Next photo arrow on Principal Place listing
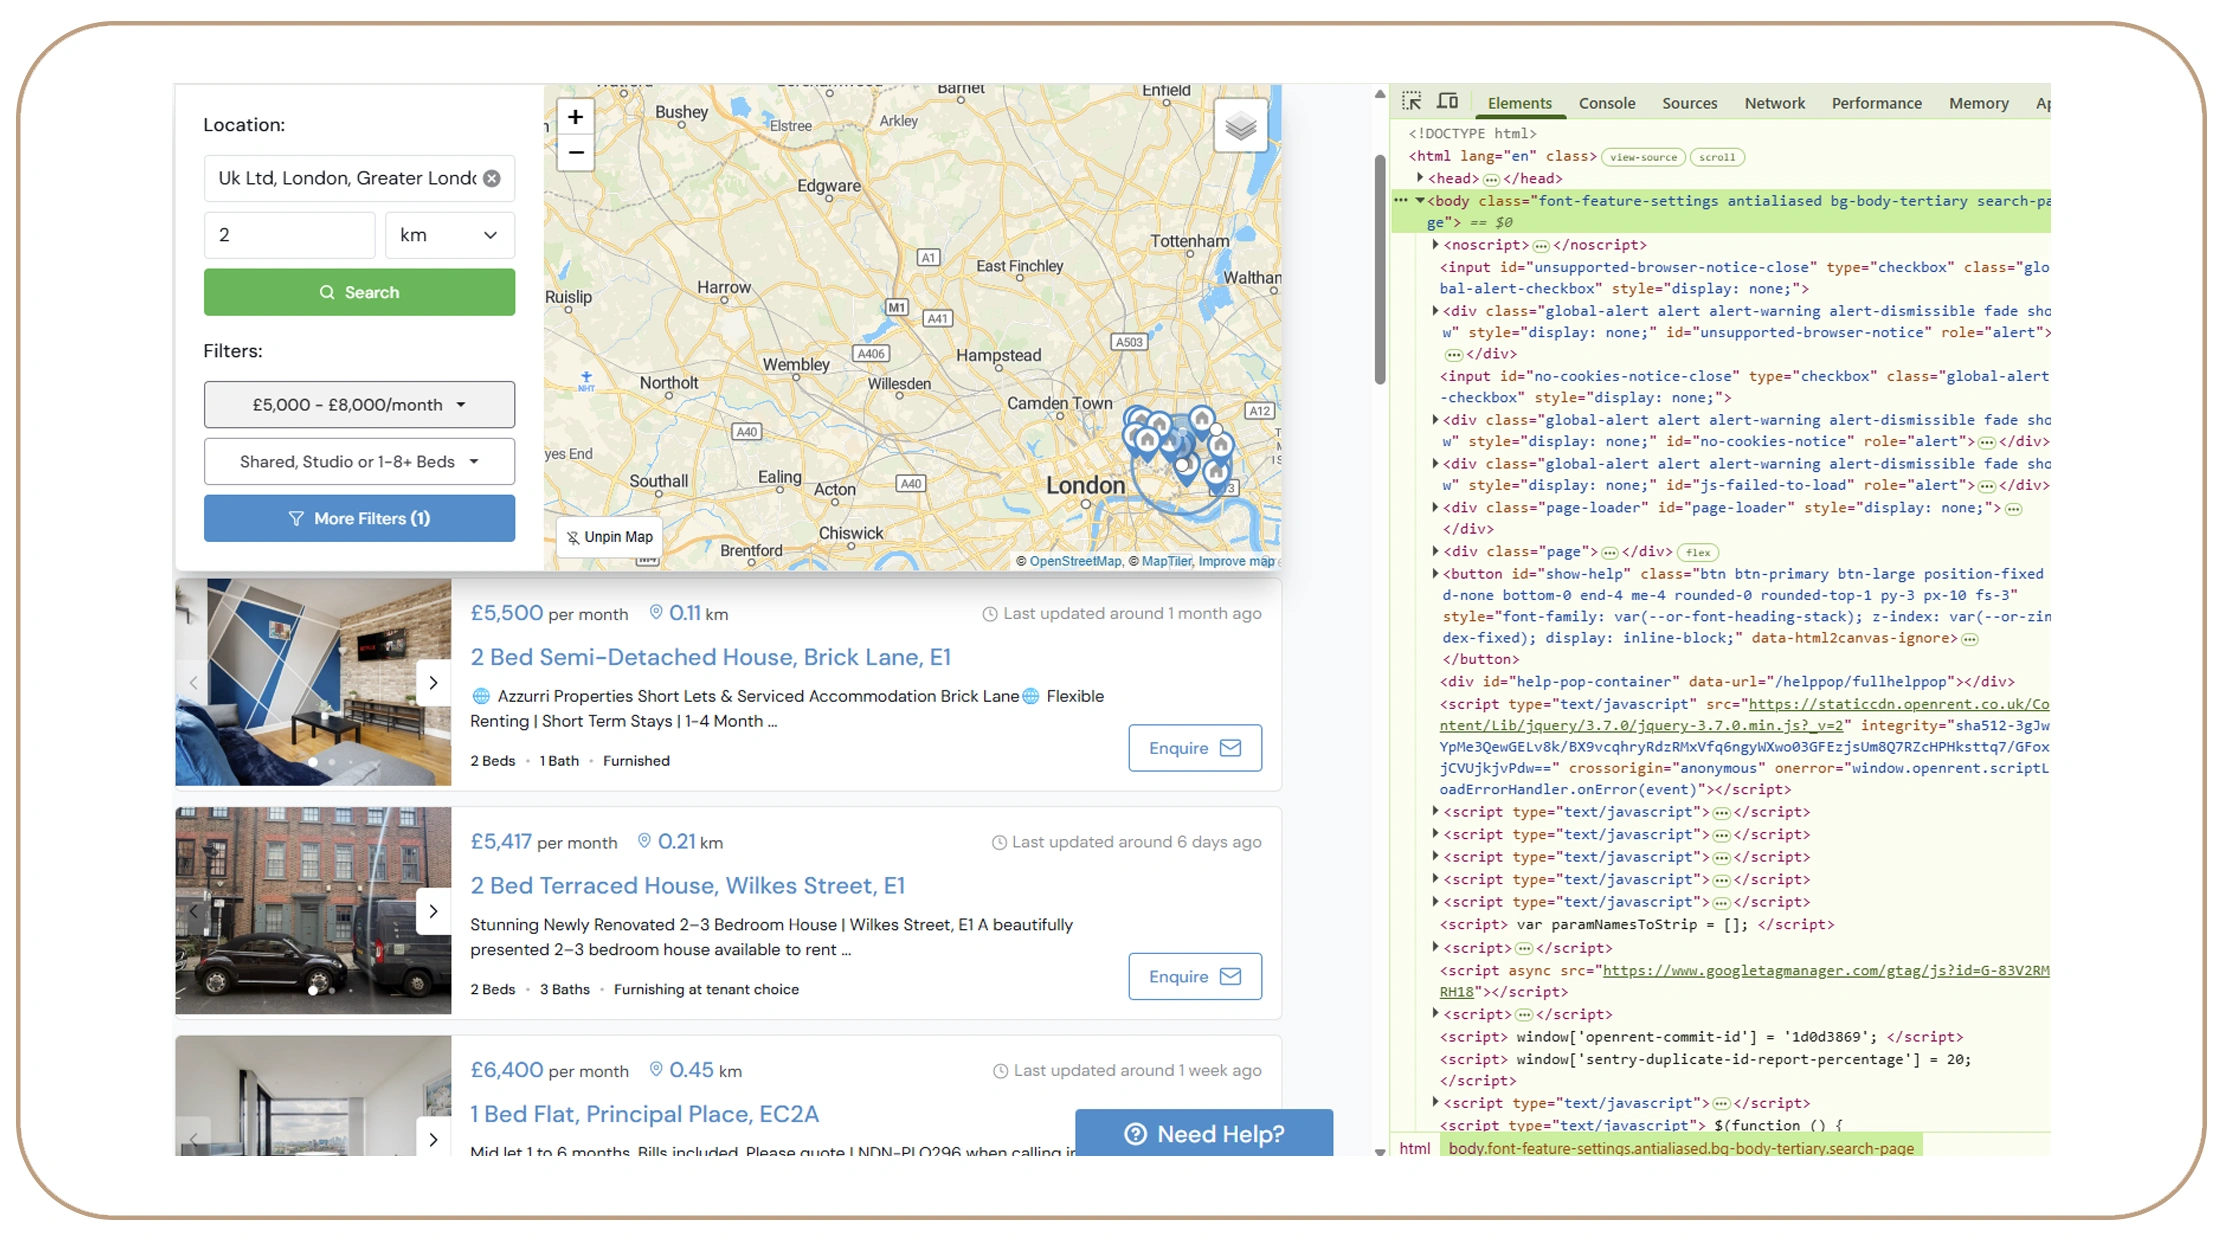This screenshot has height=1240, width=2223. [433, 1138]
